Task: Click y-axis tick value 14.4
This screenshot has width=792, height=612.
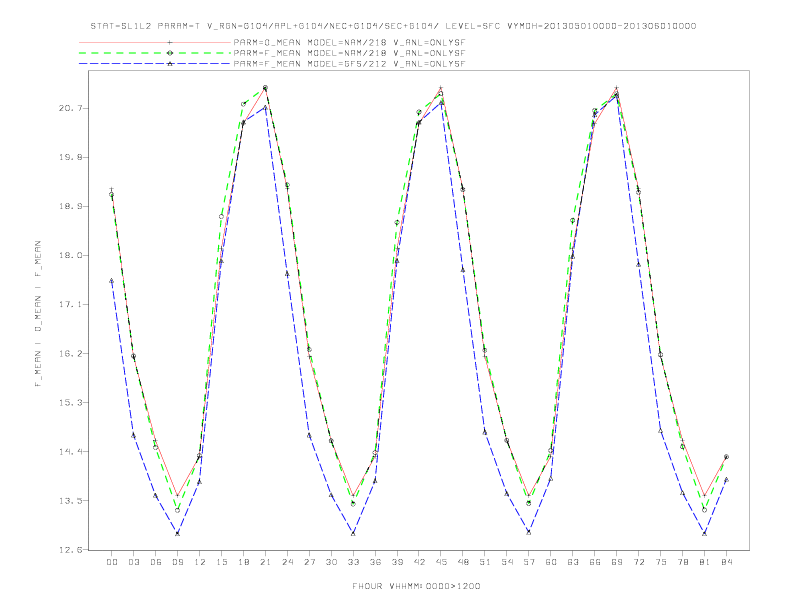Action: tap(70, 451)
